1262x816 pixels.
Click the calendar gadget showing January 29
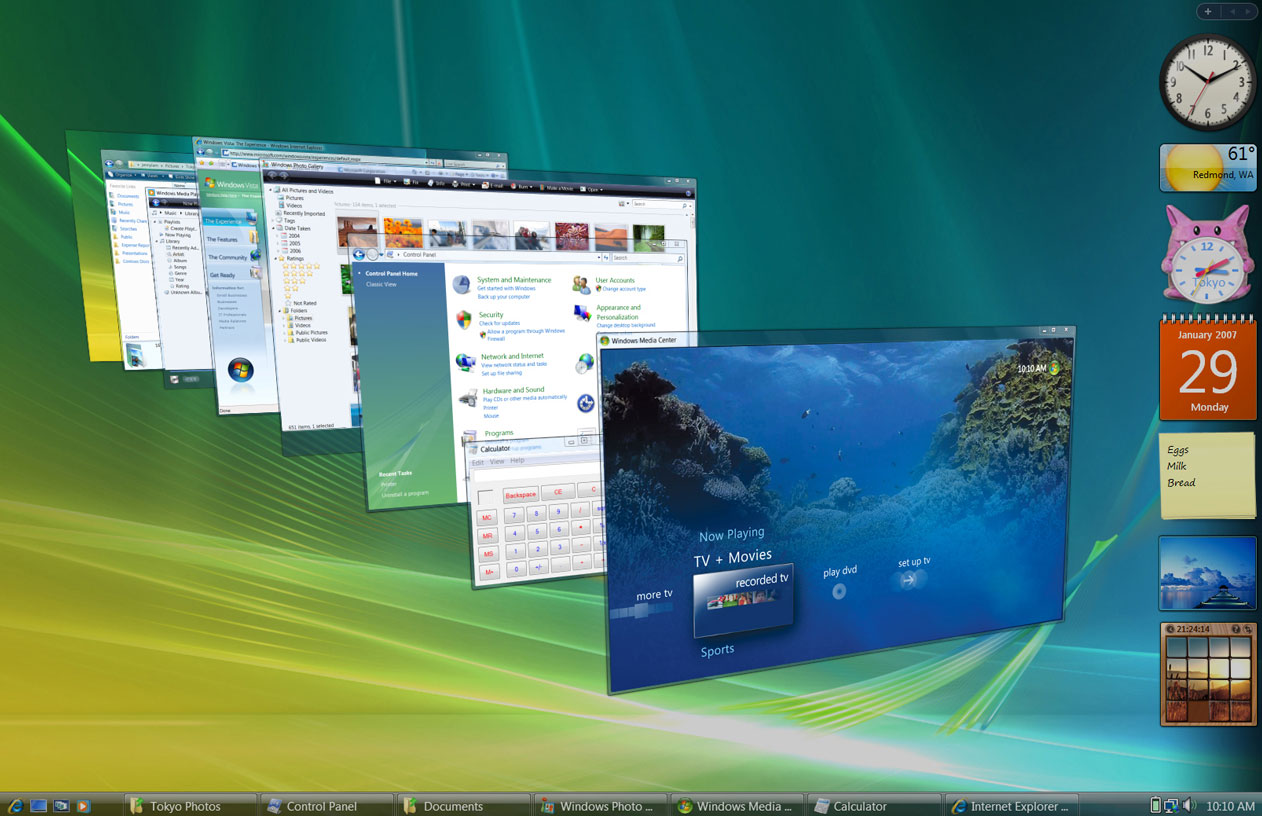tap(1208, 370)
